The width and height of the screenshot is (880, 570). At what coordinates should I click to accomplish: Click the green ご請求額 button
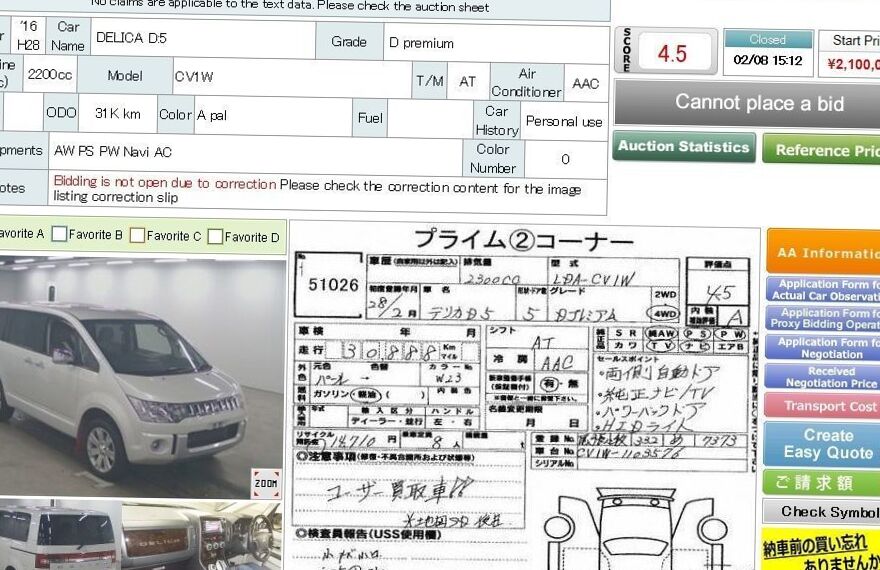(822, 482)
